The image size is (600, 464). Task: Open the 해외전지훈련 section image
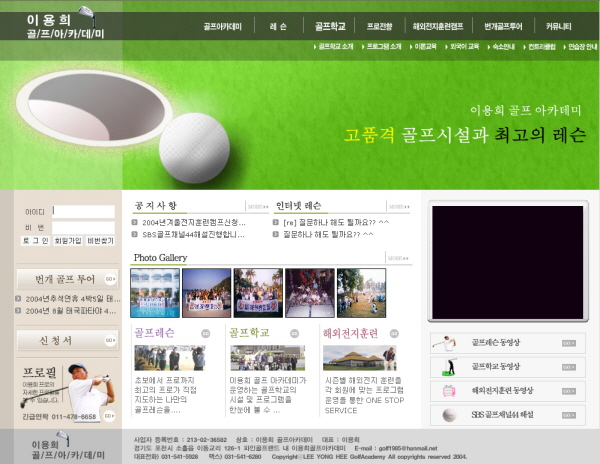360,358
